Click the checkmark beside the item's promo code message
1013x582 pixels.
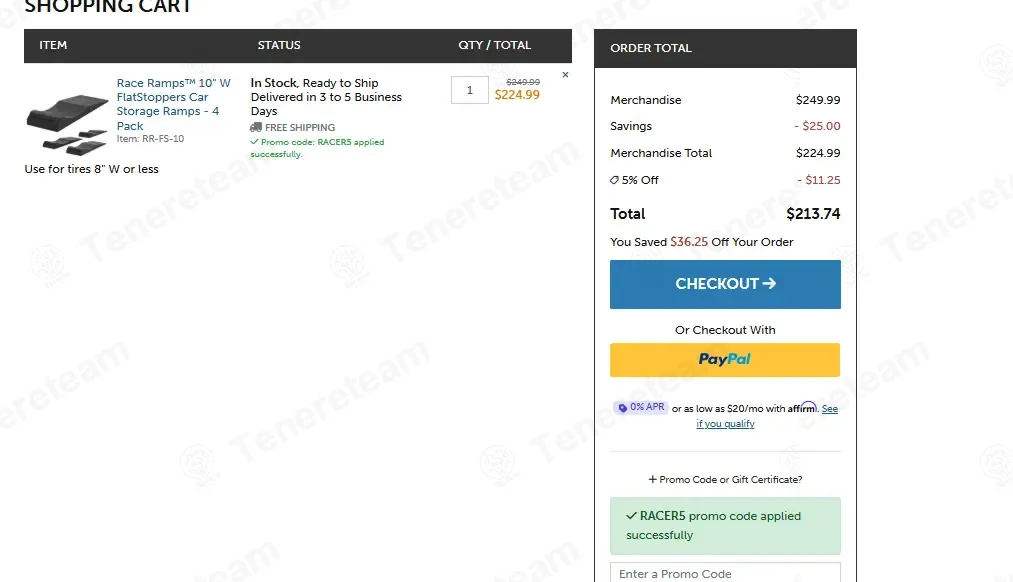click(x=255, y=142)
